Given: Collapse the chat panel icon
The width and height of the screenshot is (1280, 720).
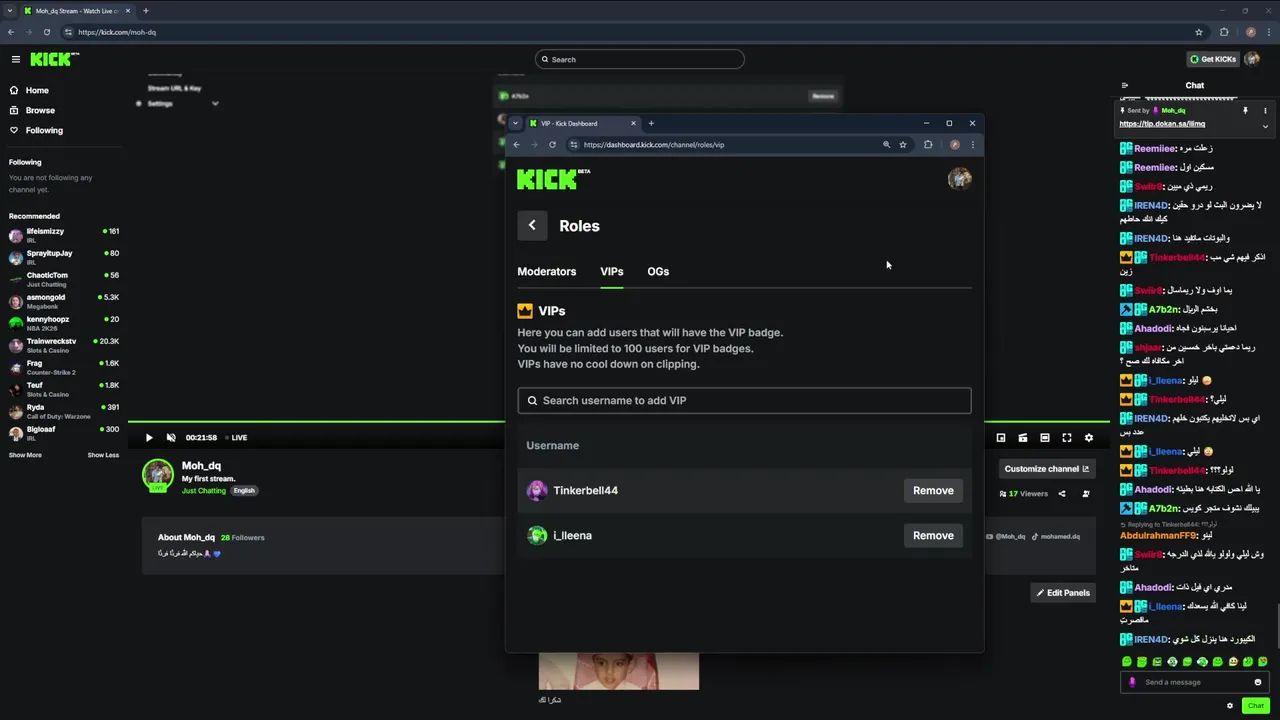Looking at the screenshot, I should point(1125,86).
